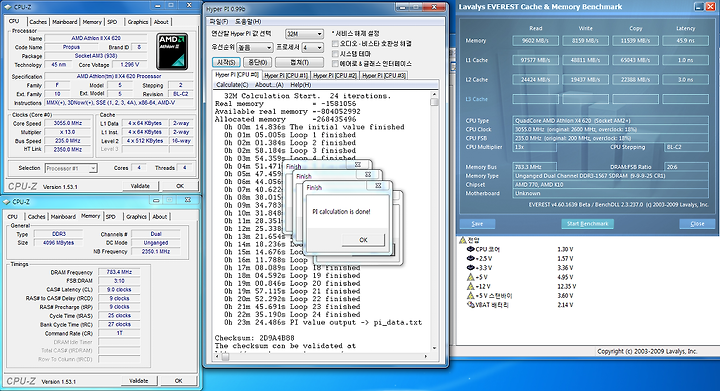Close the frontmost Finish dialog with its X
The image size is (720, 391).
coord(378,185)
